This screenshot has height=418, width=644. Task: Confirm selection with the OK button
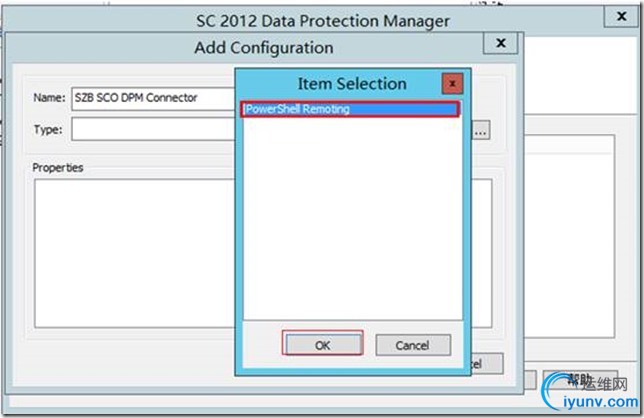323,345
